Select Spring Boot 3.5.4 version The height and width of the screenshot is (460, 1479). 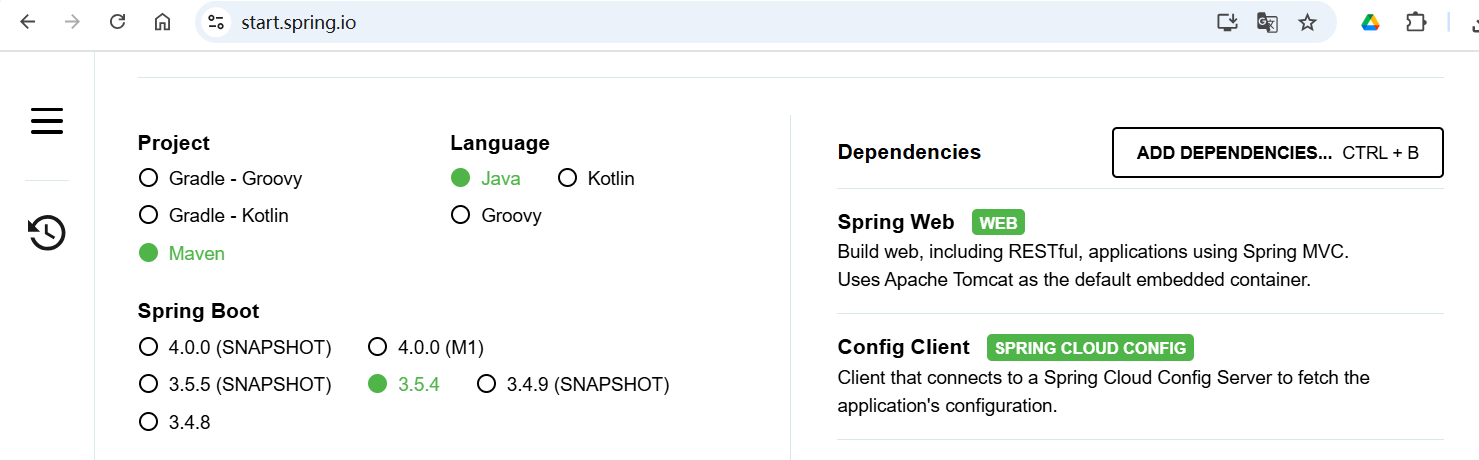tap(404, 384)
